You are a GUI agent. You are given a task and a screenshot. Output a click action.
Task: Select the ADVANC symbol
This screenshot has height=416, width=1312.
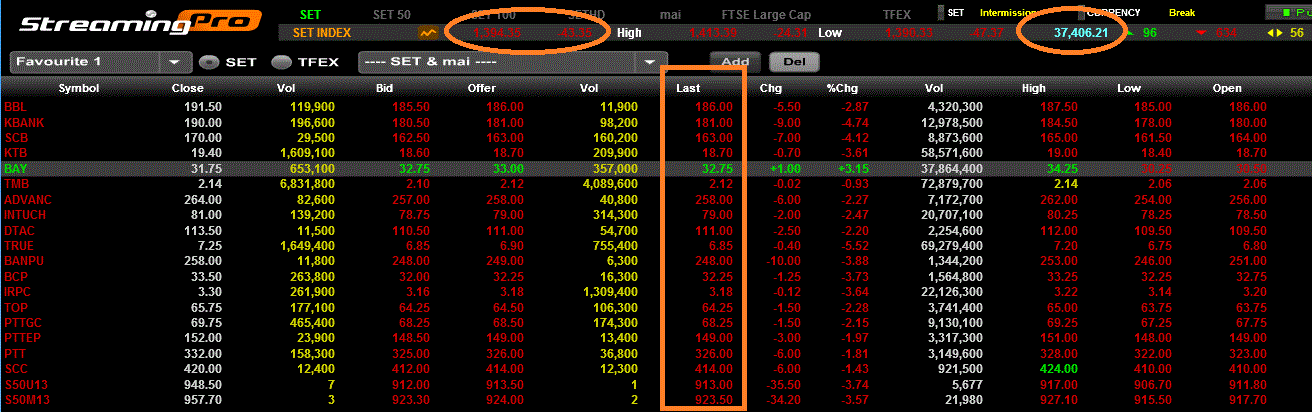29,199
